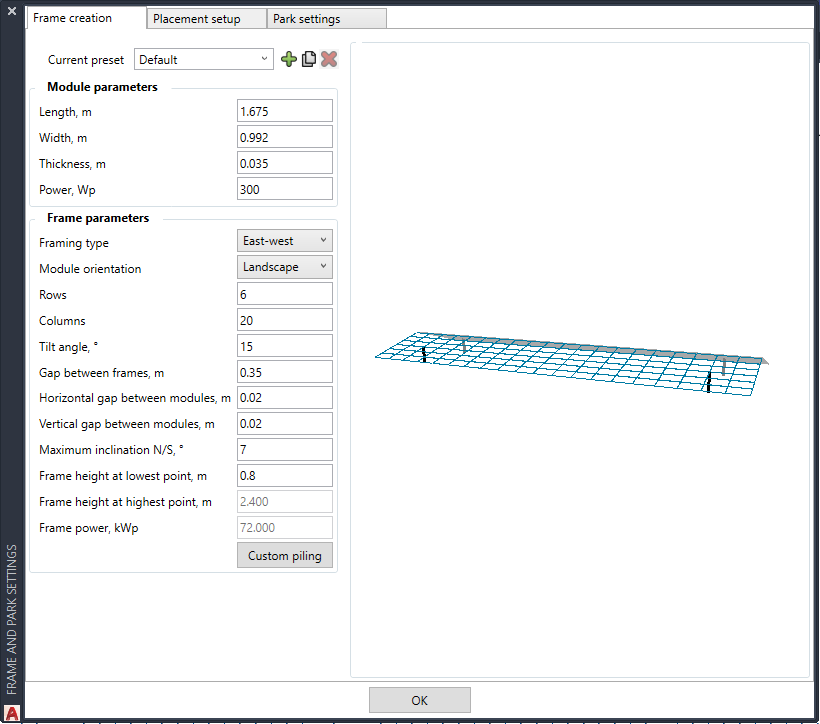Click the Frame height at lowest point field
The width and height of the screenshot is (820, 724).
pos(284,476)
